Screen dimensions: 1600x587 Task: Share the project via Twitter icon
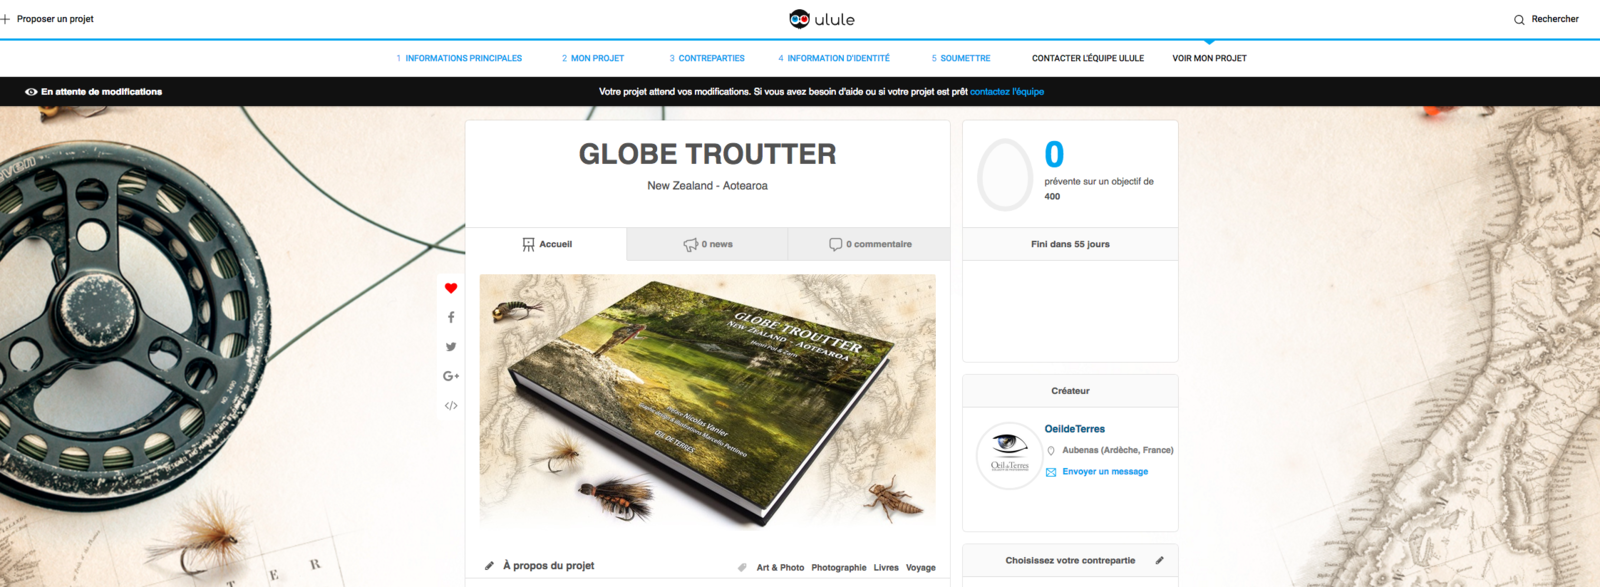point(451,347)
